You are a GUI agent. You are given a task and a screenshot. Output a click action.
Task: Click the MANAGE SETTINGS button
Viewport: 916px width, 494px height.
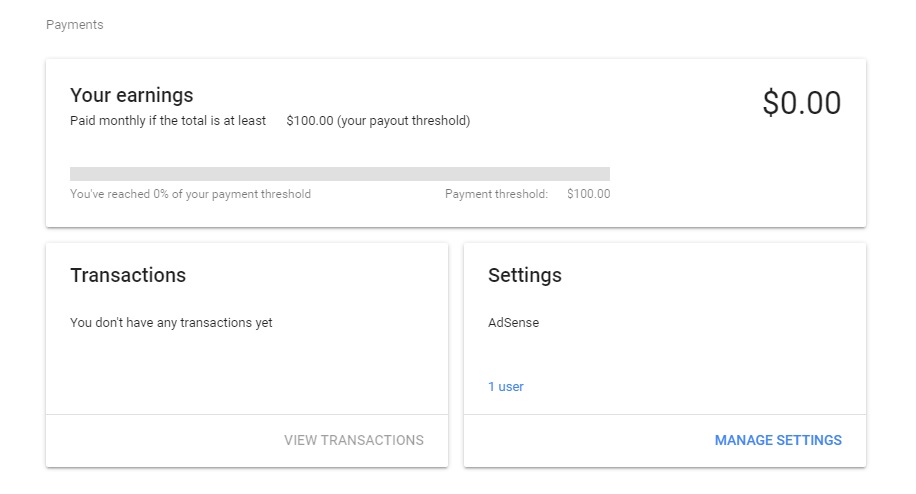coord(778,440)
